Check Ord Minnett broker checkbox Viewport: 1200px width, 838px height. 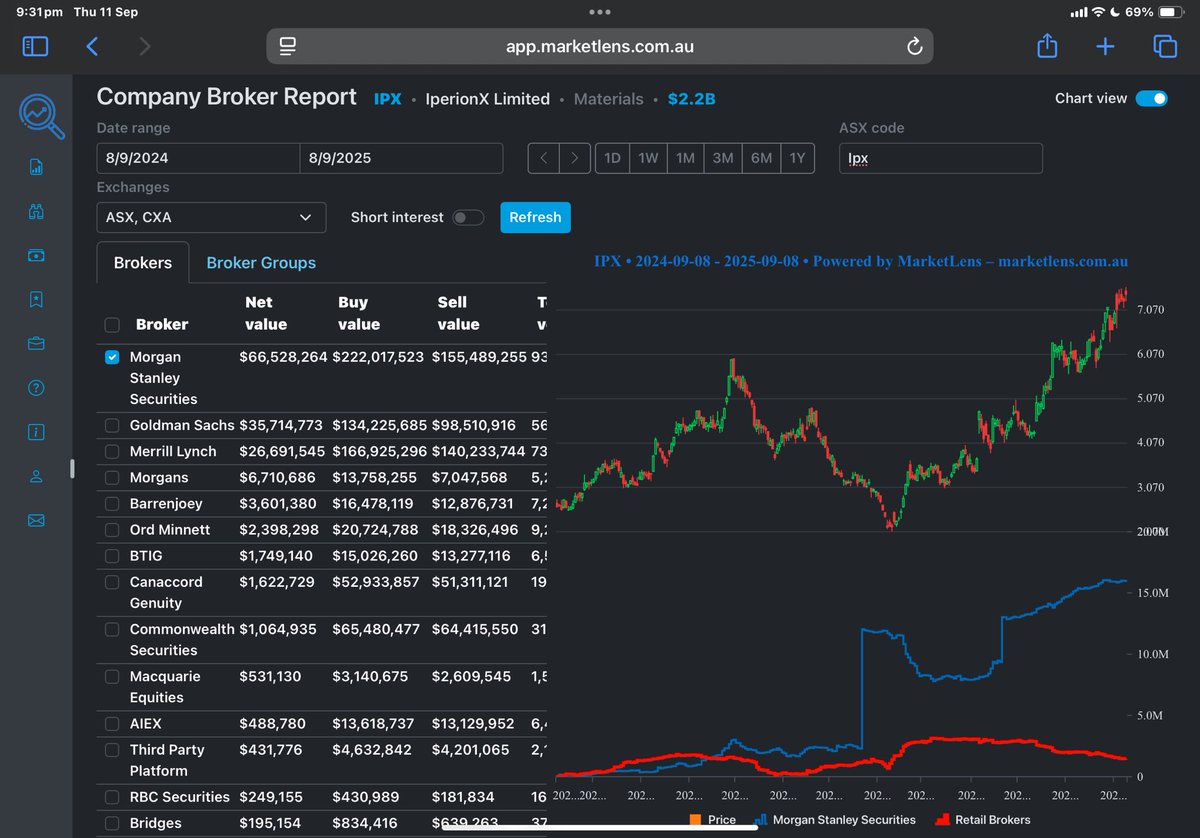coord(112,529)
